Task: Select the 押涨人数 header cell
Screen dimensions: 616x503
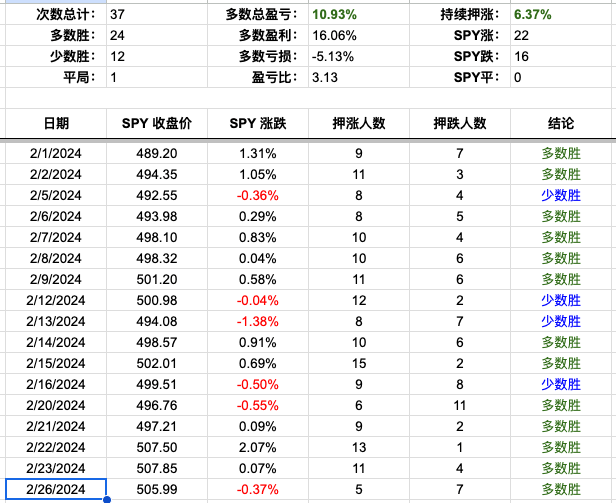Action: [359, 123]
